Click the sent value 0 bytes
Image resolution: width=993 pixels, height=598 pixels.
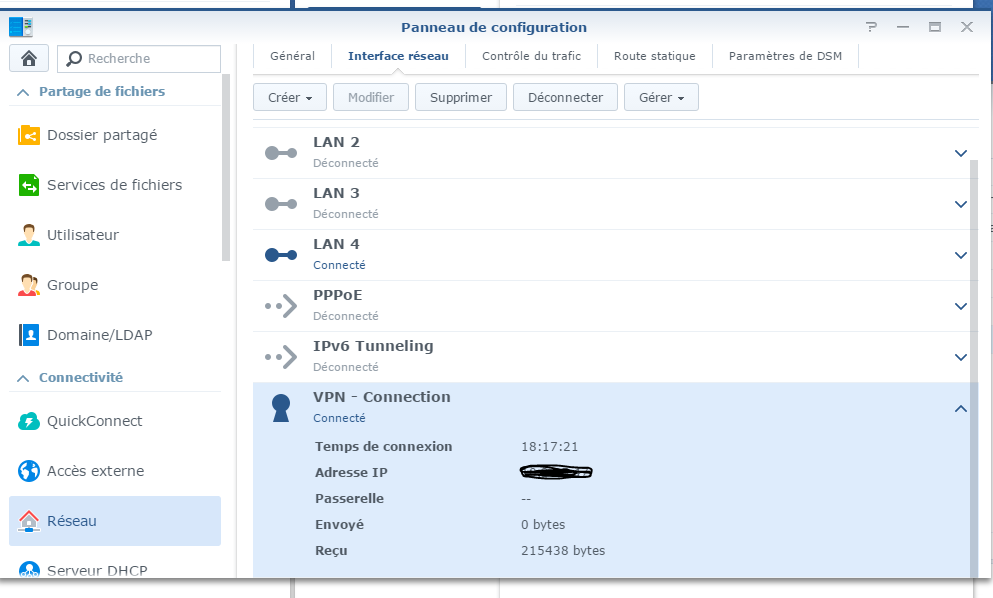[543, 525]
